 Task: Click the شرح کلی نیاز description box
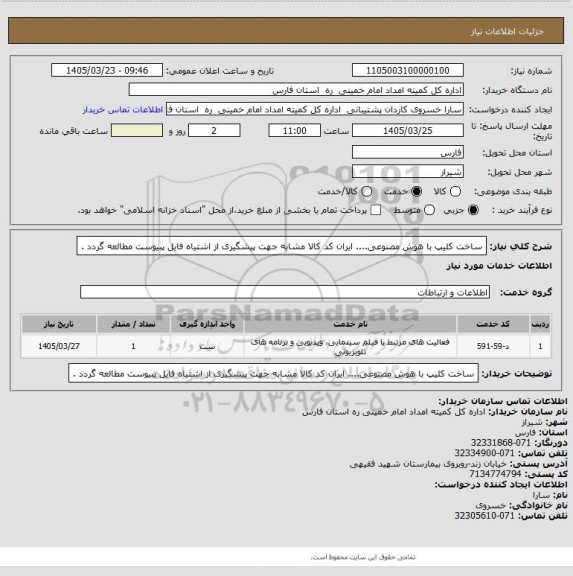click(x=282, y=246)
